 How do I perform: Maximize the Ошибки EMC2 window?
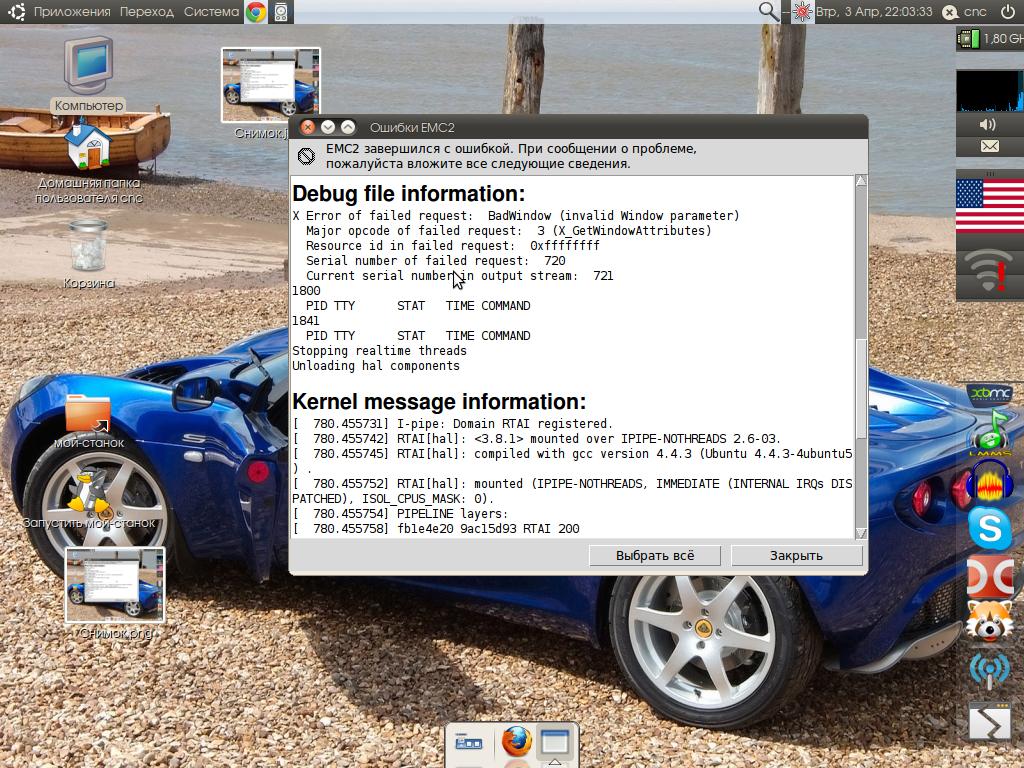point(348,127)
